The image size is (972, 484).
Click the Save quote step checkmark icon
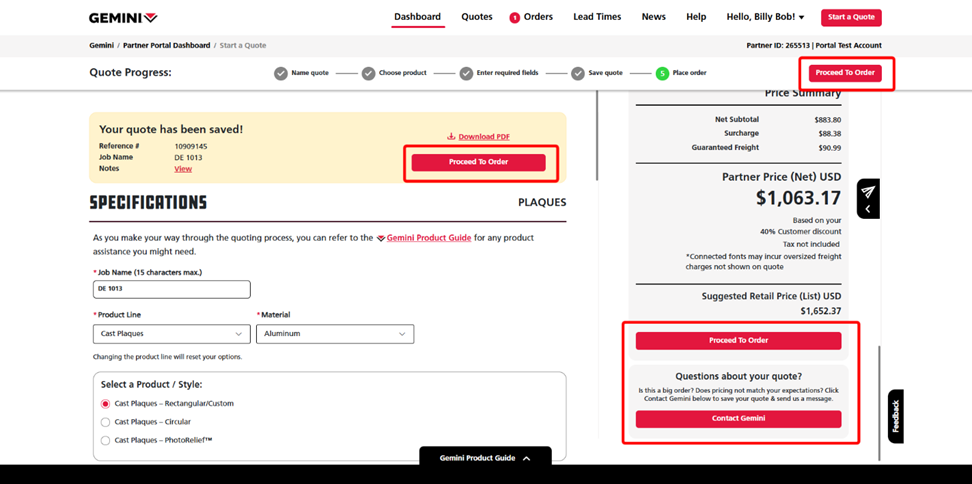pyautogui.click(x=578, y=73)
